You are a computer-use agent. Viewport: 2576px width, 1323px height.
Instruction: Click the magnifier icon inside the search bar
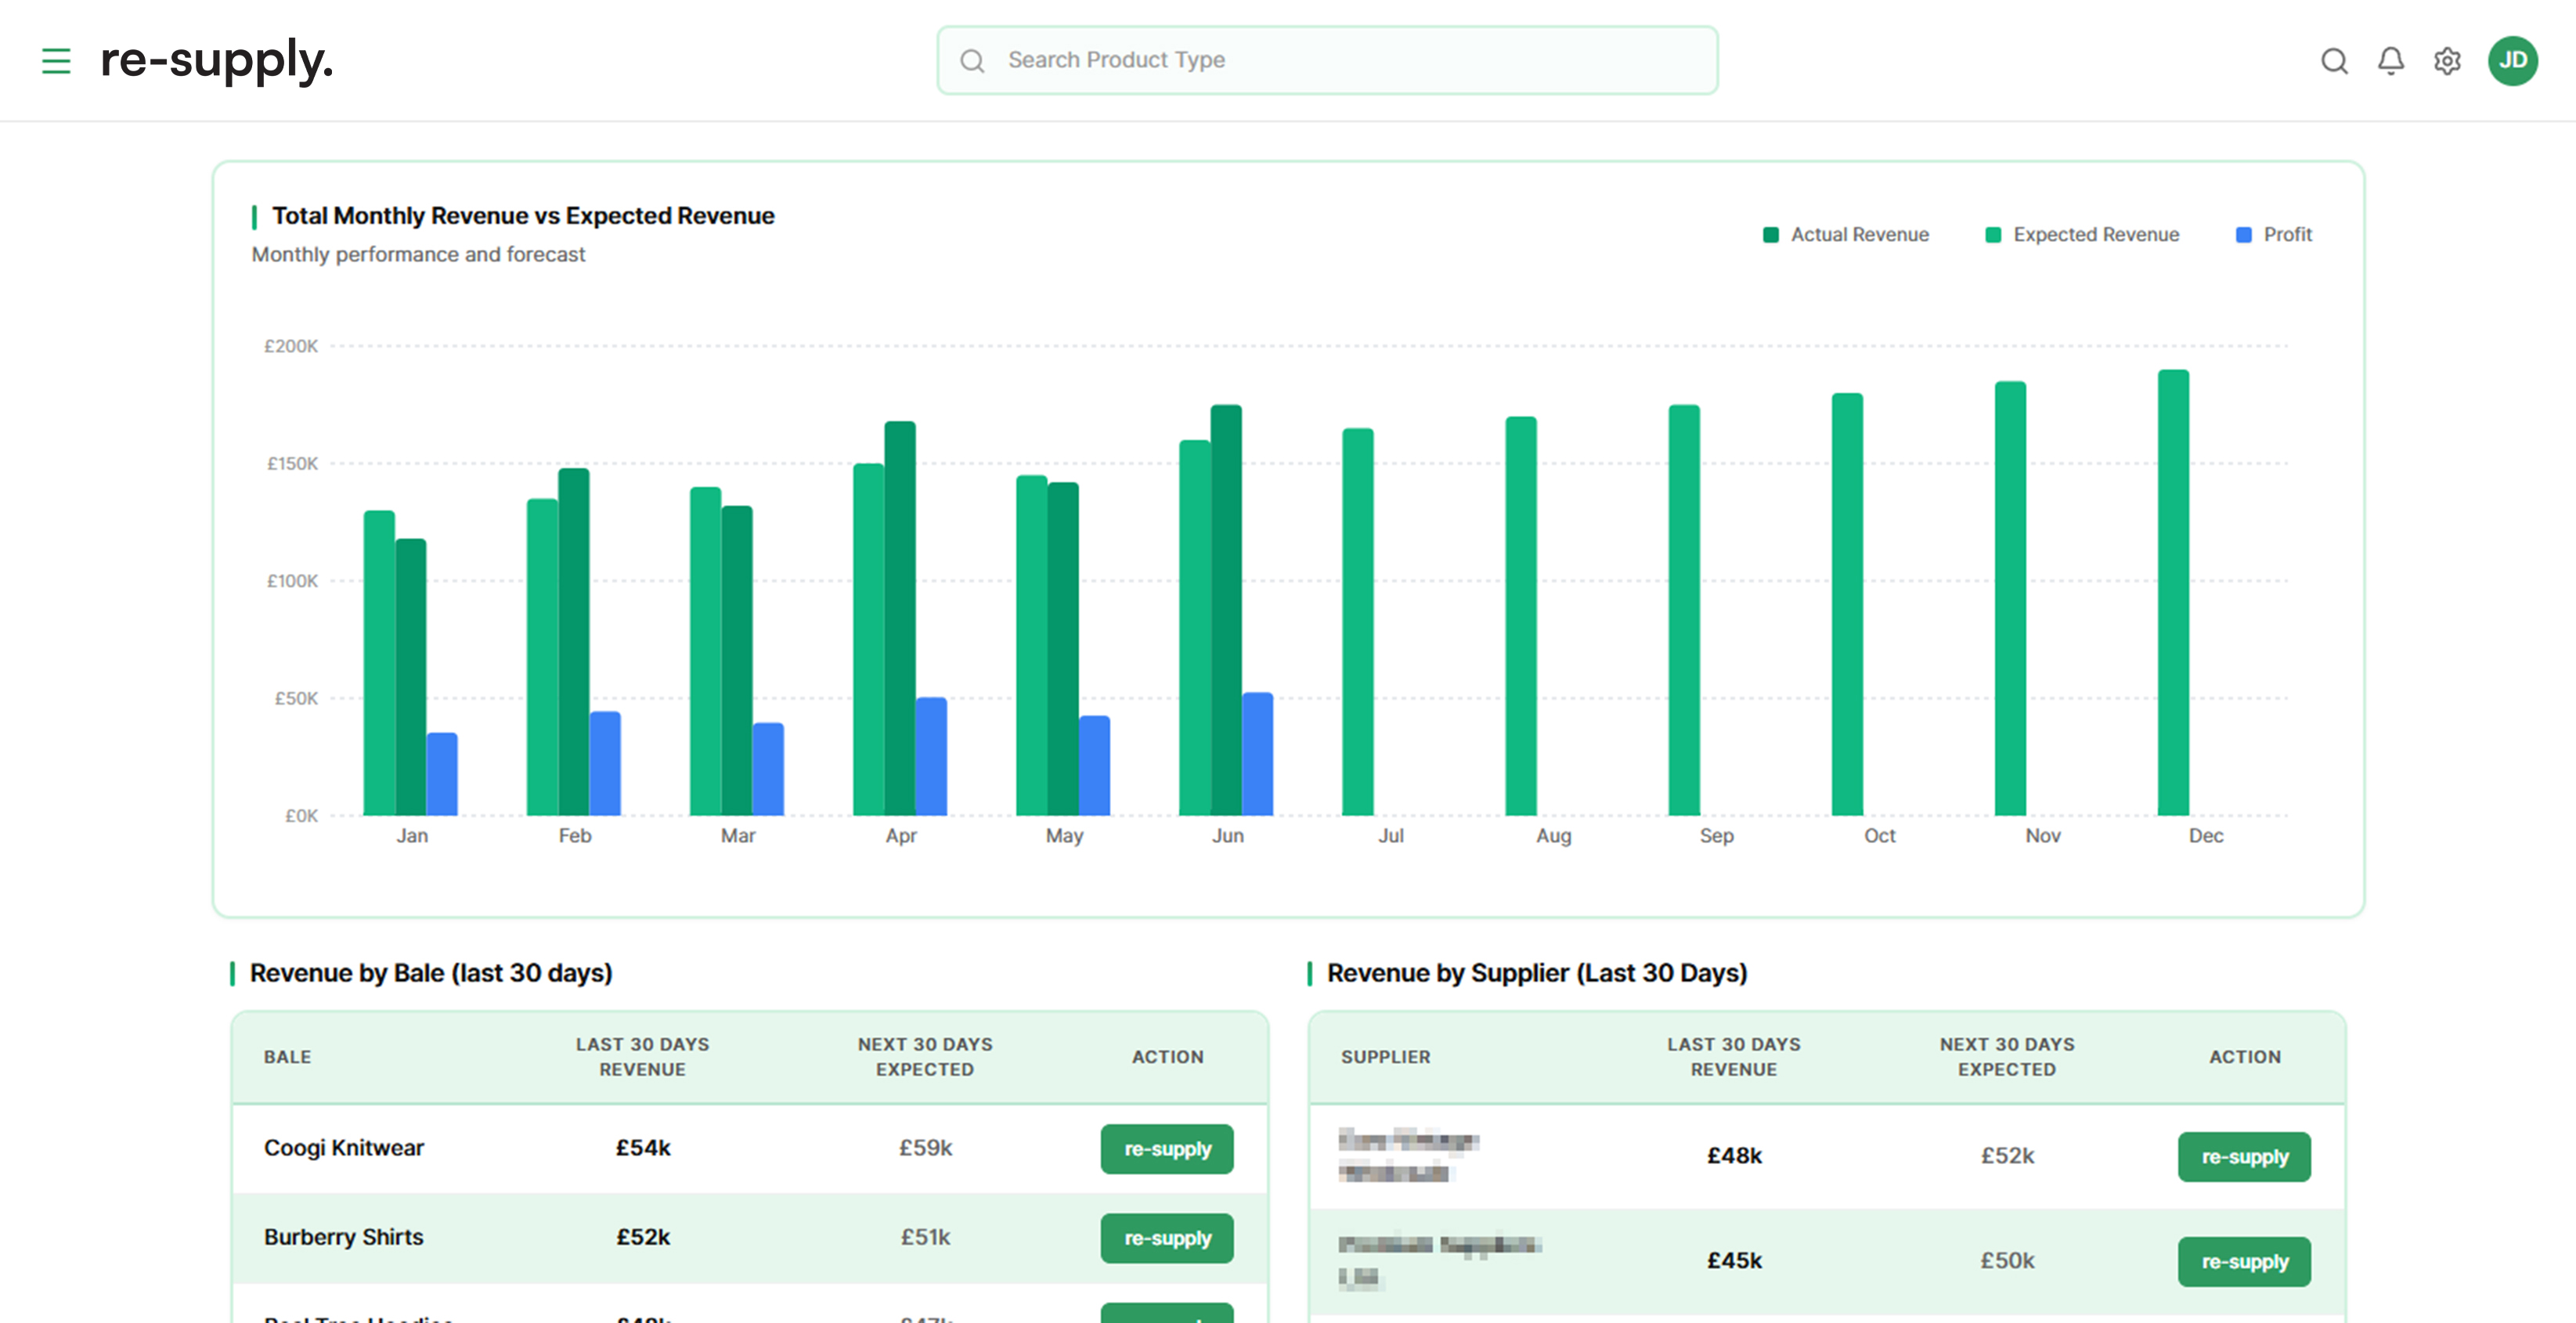(x=973, y=60)
